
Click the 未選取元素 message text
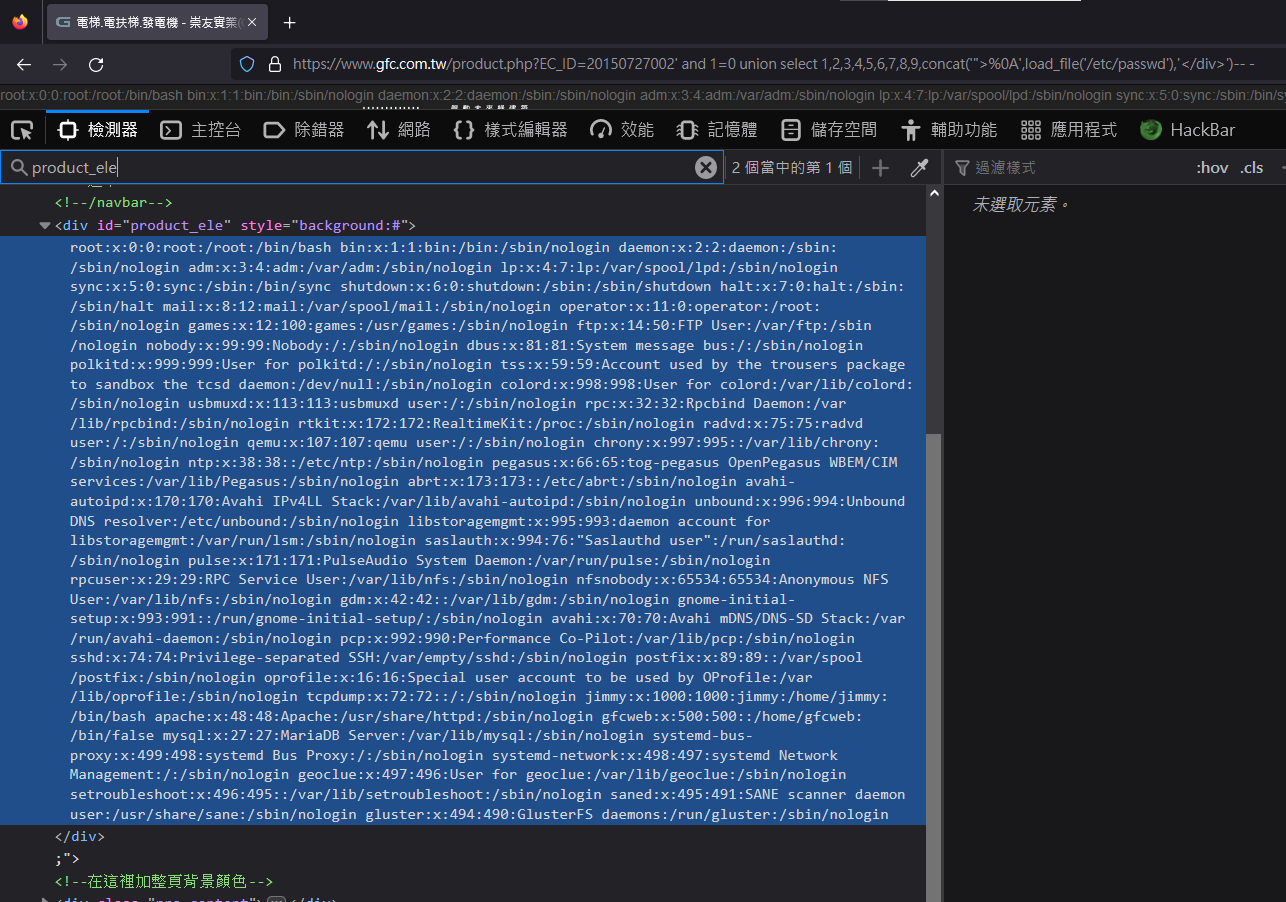click(1021, 205)
